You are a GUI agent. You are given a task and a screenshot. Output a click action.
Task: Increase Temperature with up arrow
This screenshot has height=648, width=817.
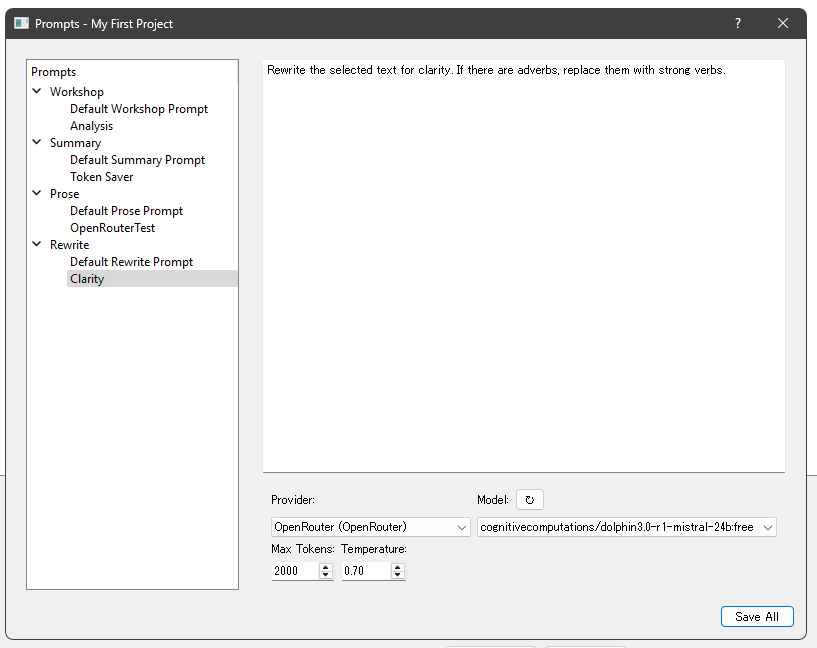pos(398,567)
